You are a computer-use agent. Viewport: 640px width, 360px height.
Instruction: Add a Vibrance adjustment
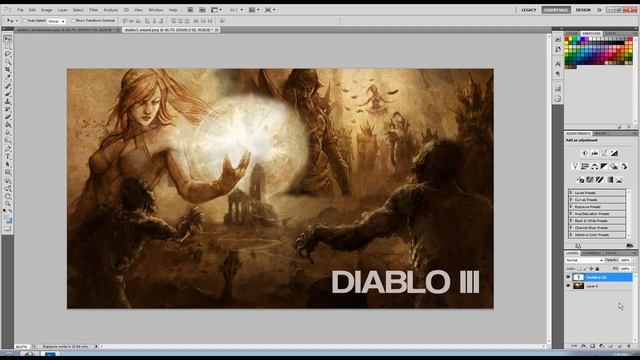[575, 166]
